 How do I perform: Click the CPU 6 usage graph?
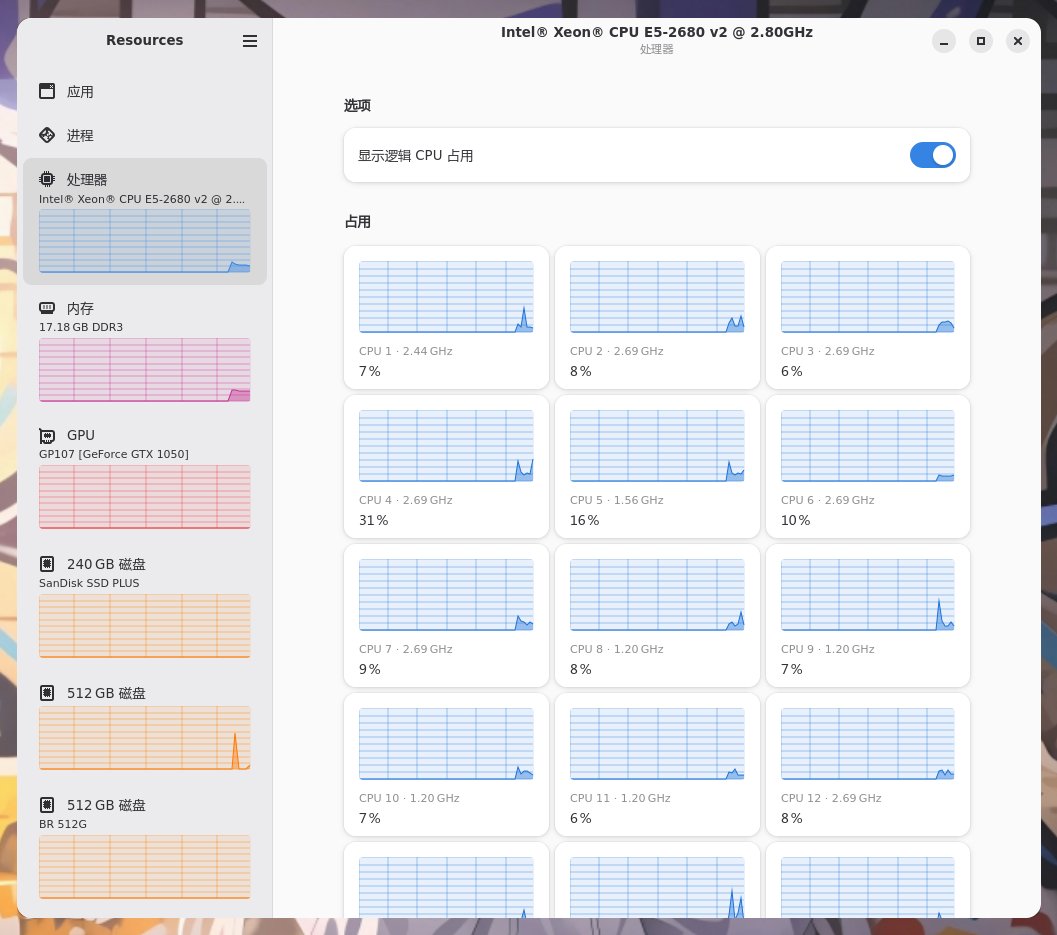click(868, 446)
